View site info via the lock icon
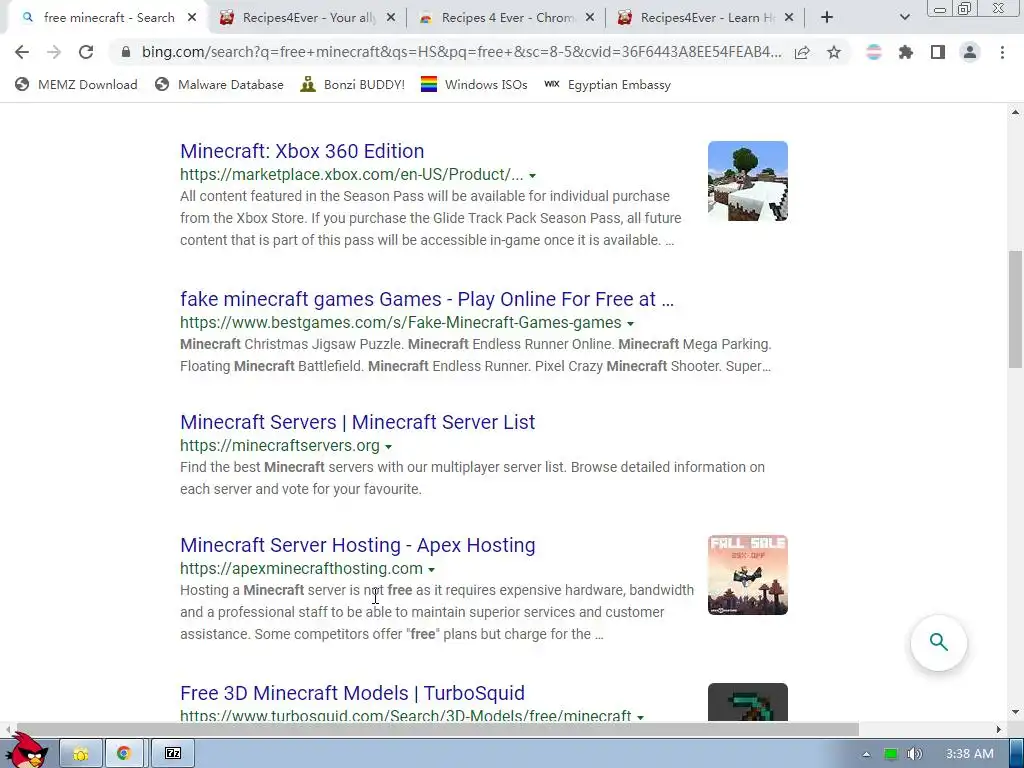Image resolution: width=1024 pixels, height=768 pixels. coord(125,52)
